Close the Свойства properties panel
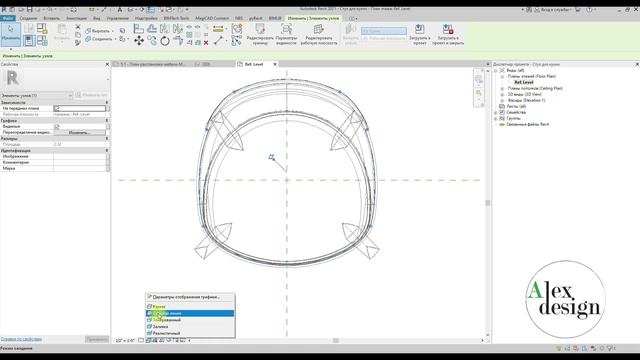The width and height of the screenshot is (640, 360). coord(107,64)
